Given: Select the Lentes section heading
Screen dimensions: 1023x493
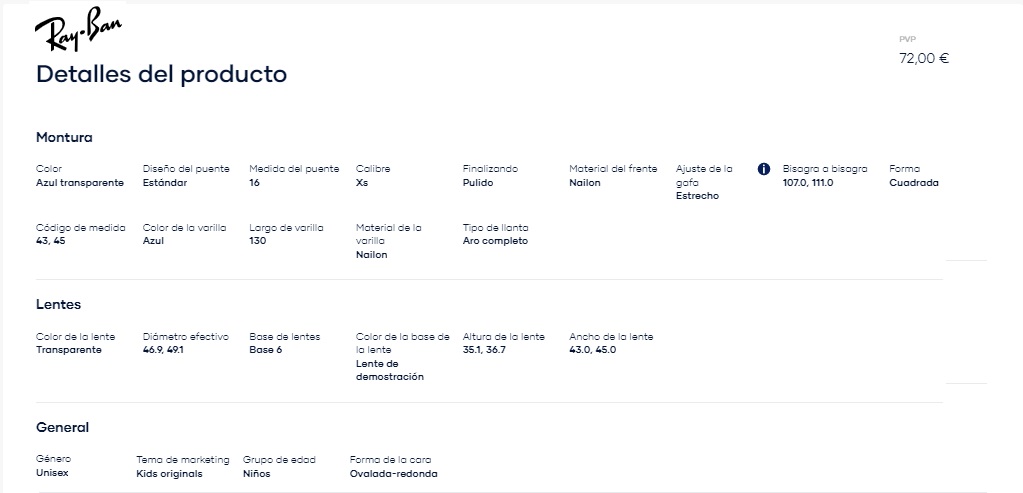Looking at the screenshot, I should pos(58,305).
